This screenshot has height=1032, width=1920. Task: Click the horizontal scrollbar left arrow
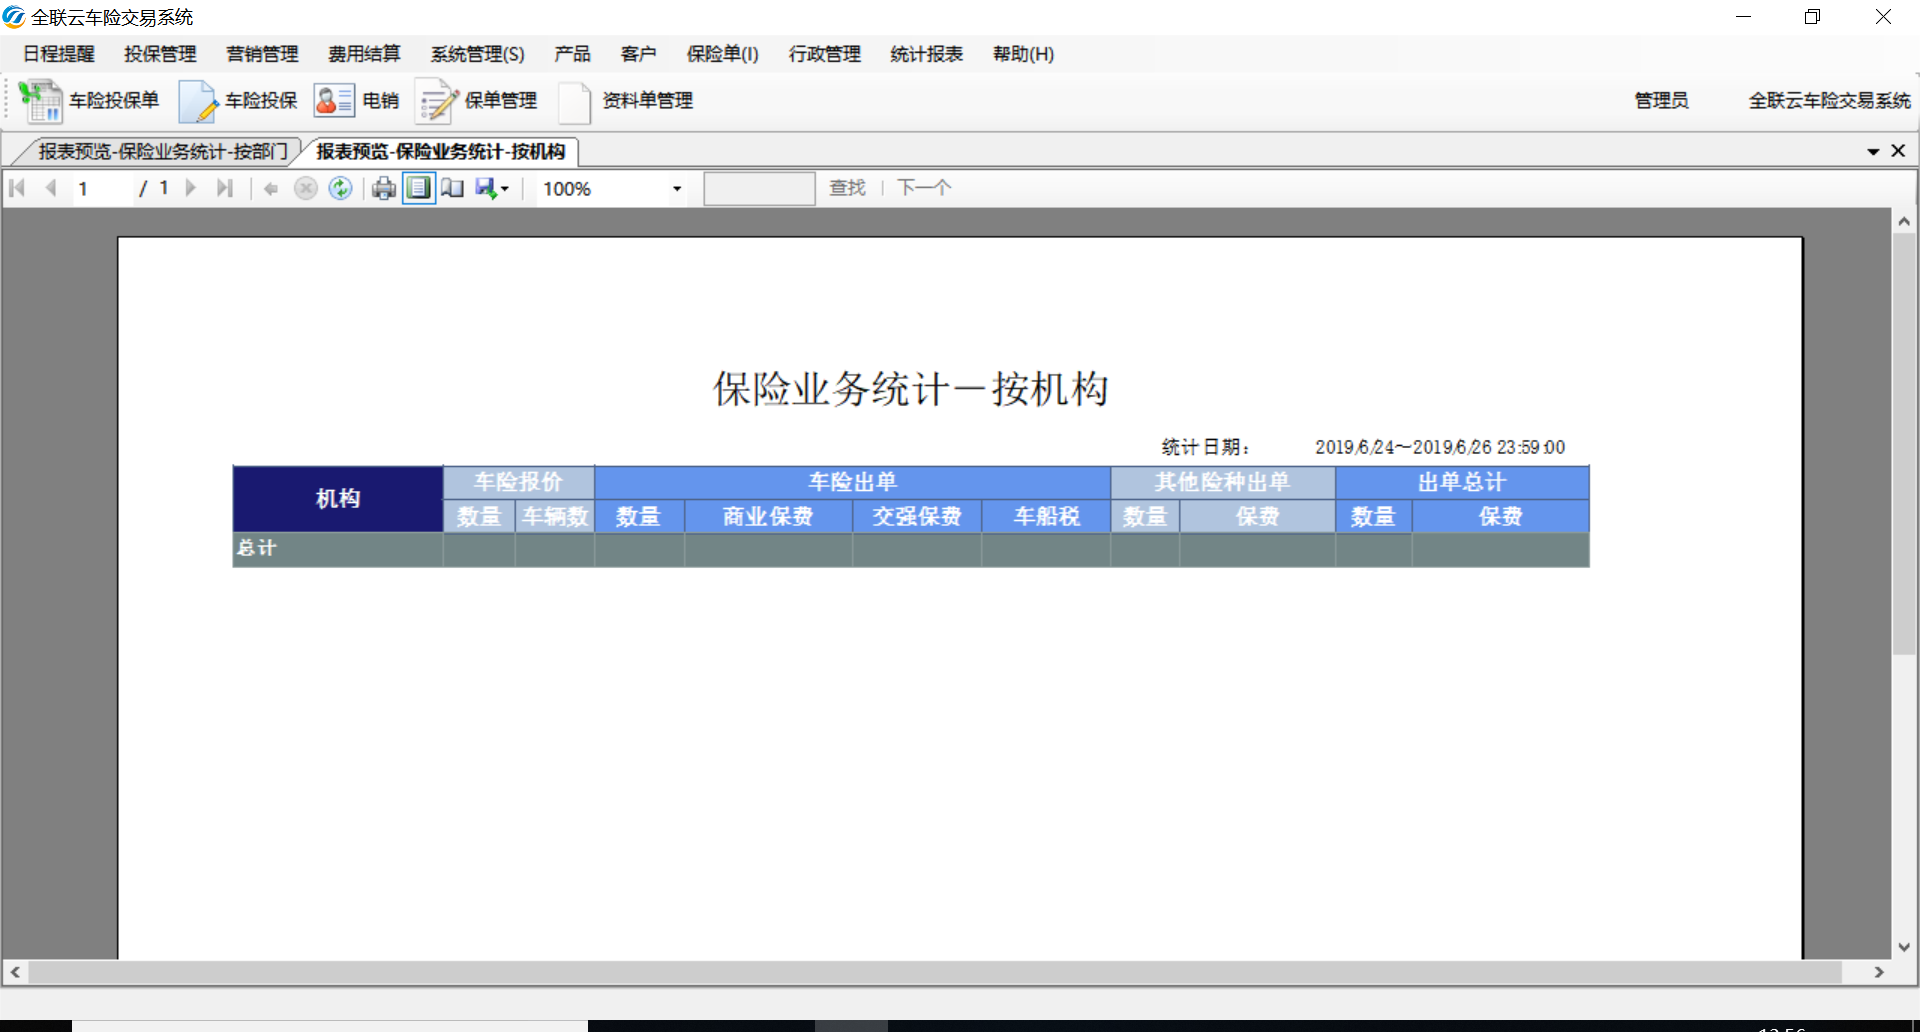pyautogui.click(x=15, y=972)
